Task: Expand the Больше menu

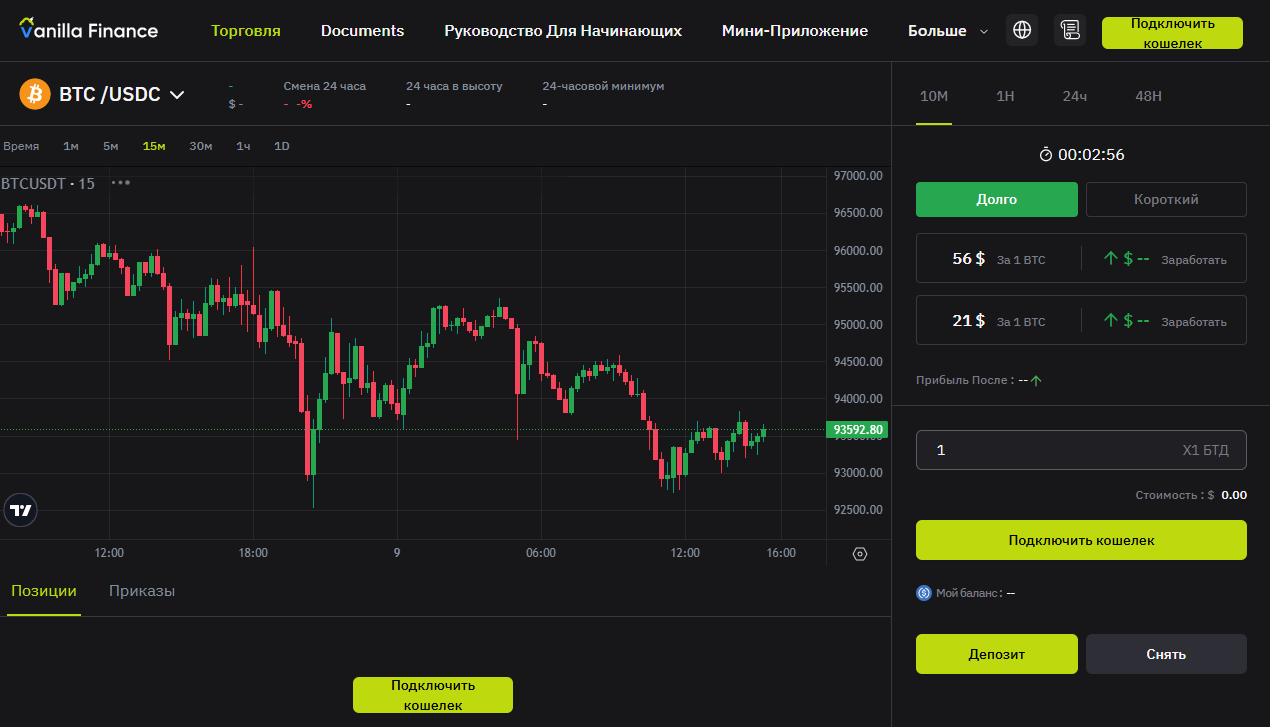Action: [947, 31]
